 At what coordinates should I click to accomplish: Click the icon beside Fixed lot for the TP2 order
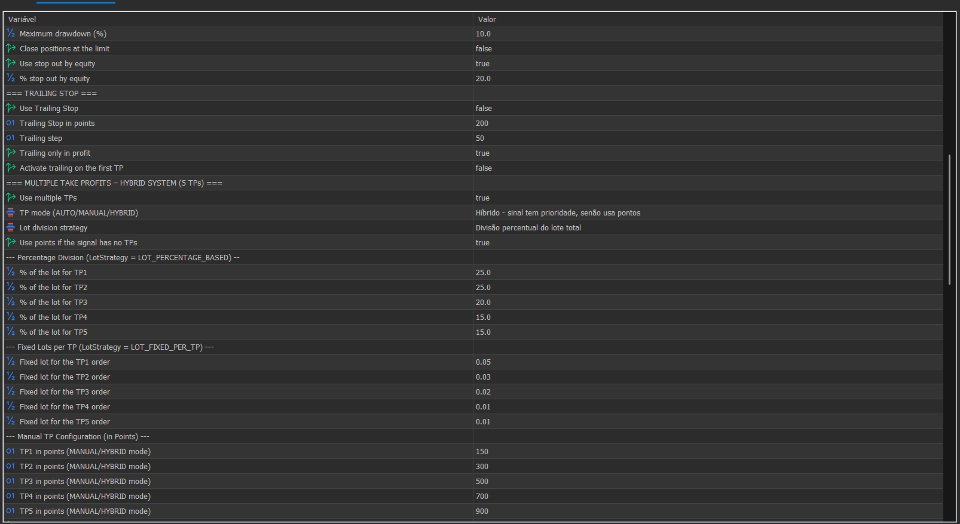10,377
